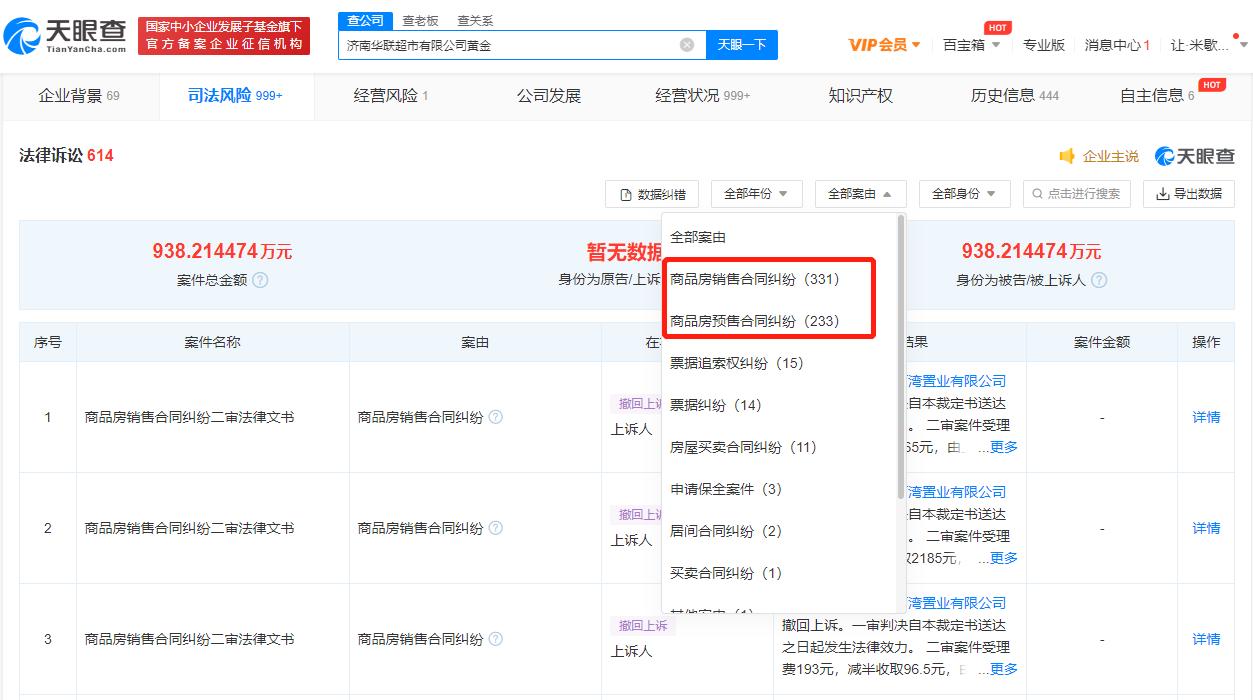
Task: Click the dropdown list scrollbar
Action: point(901,357)
